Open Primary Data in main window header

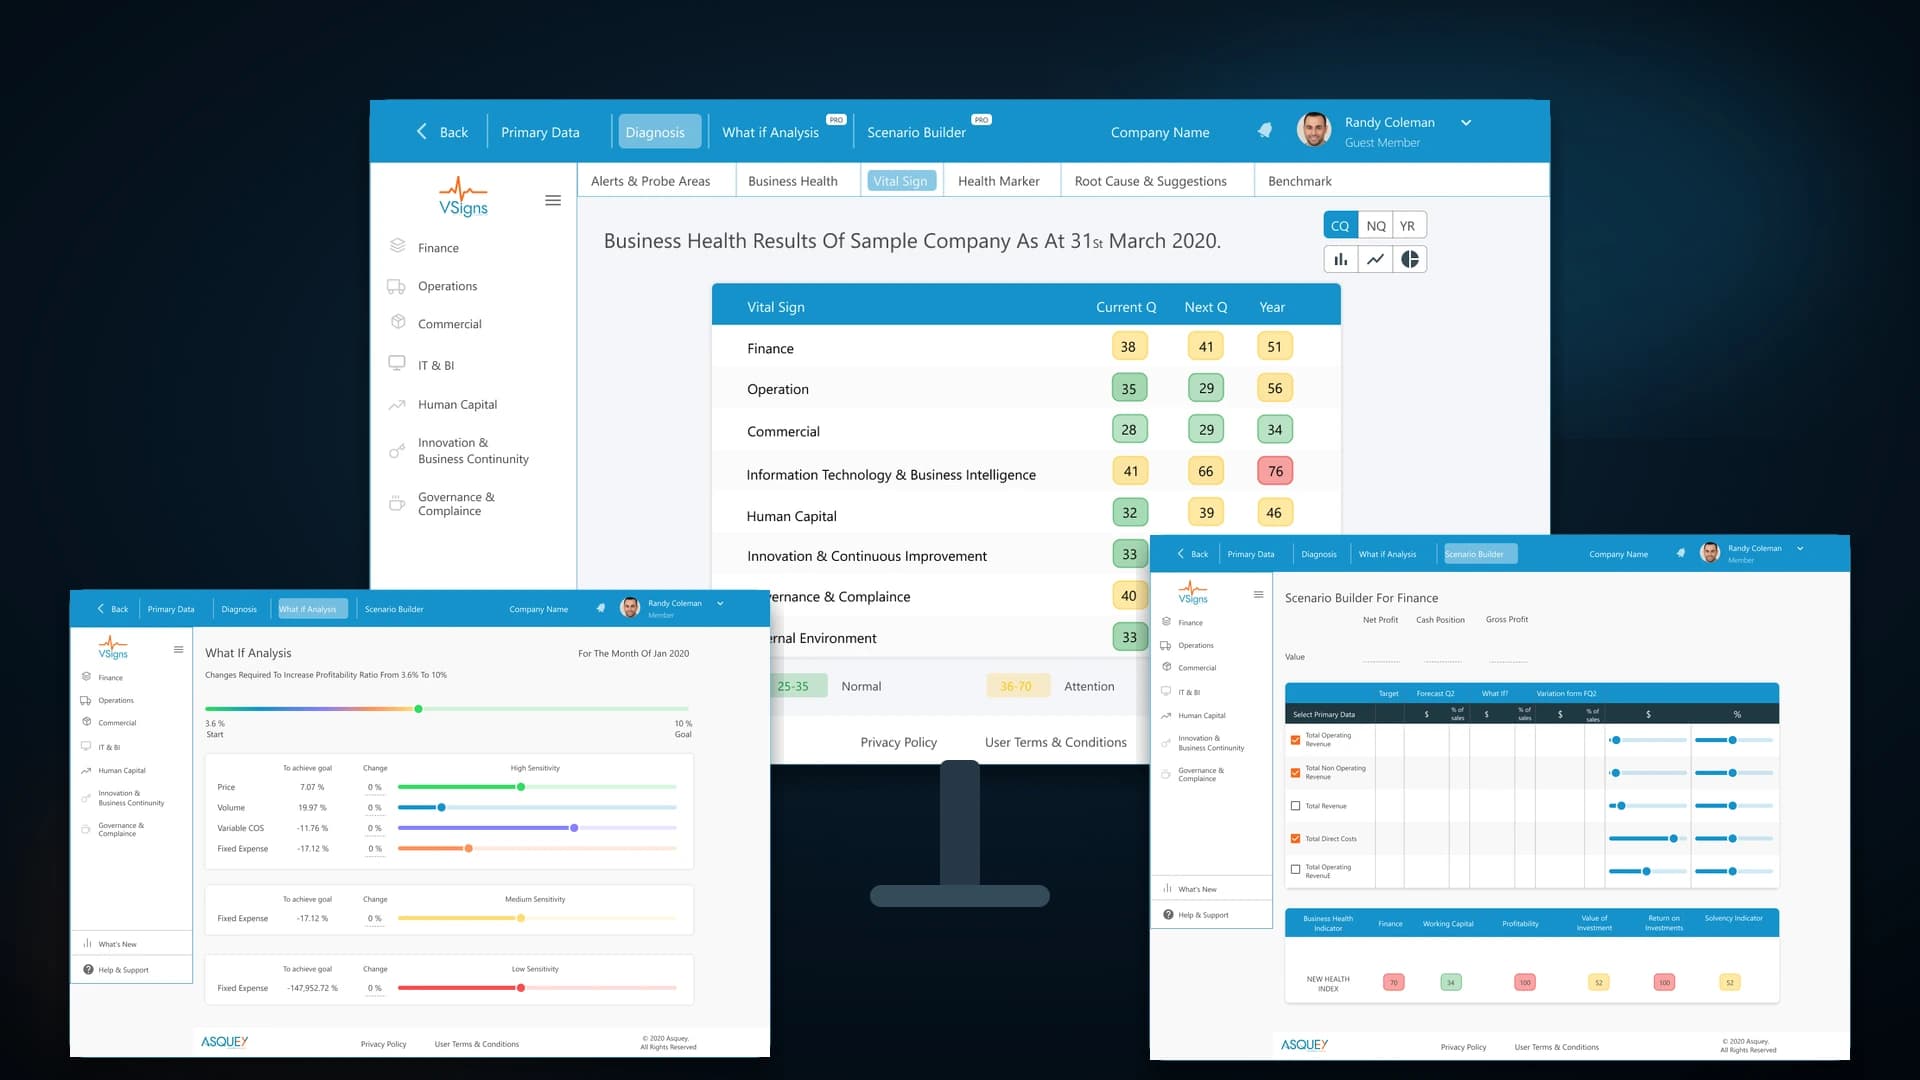tap(540, 132)
